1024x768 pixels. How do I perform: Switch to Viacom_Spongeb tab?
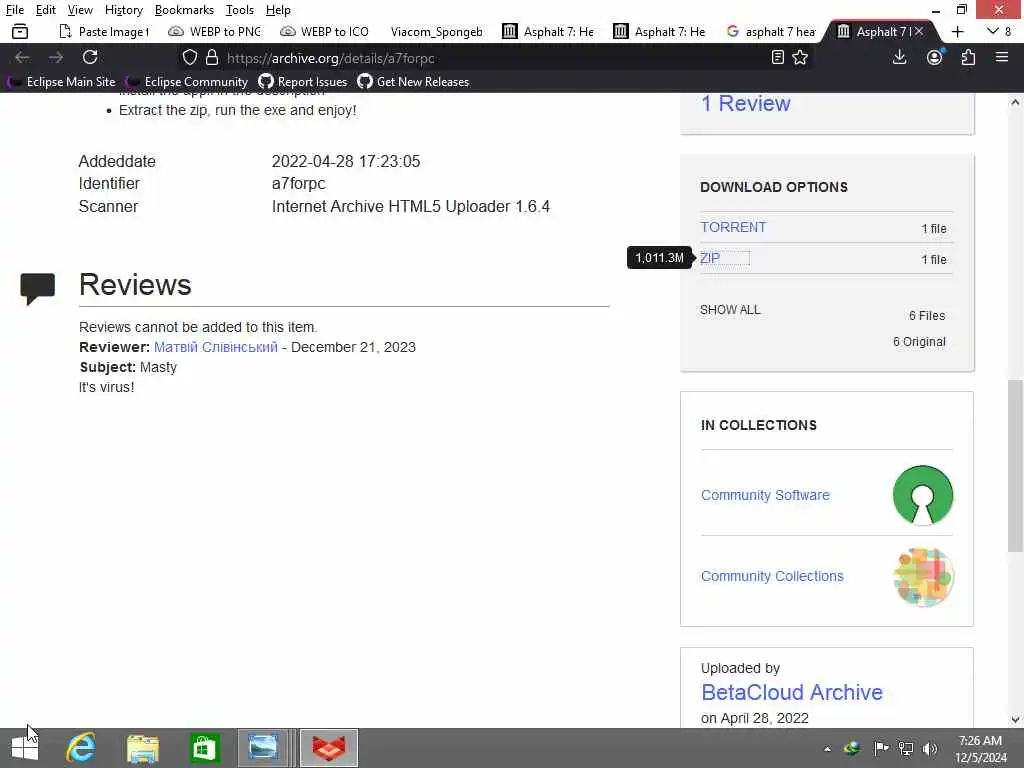(436, 31)
